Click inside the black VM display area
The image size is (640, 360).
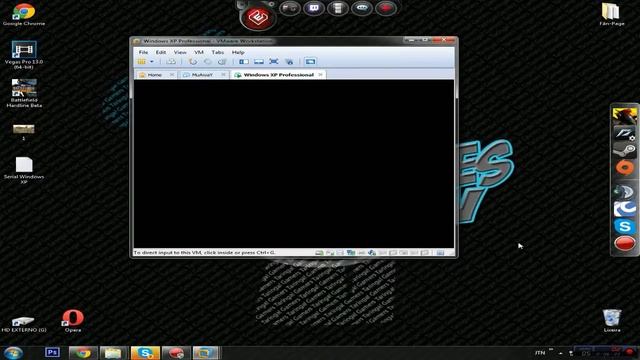pyautogui.click(x=294, y=164)
